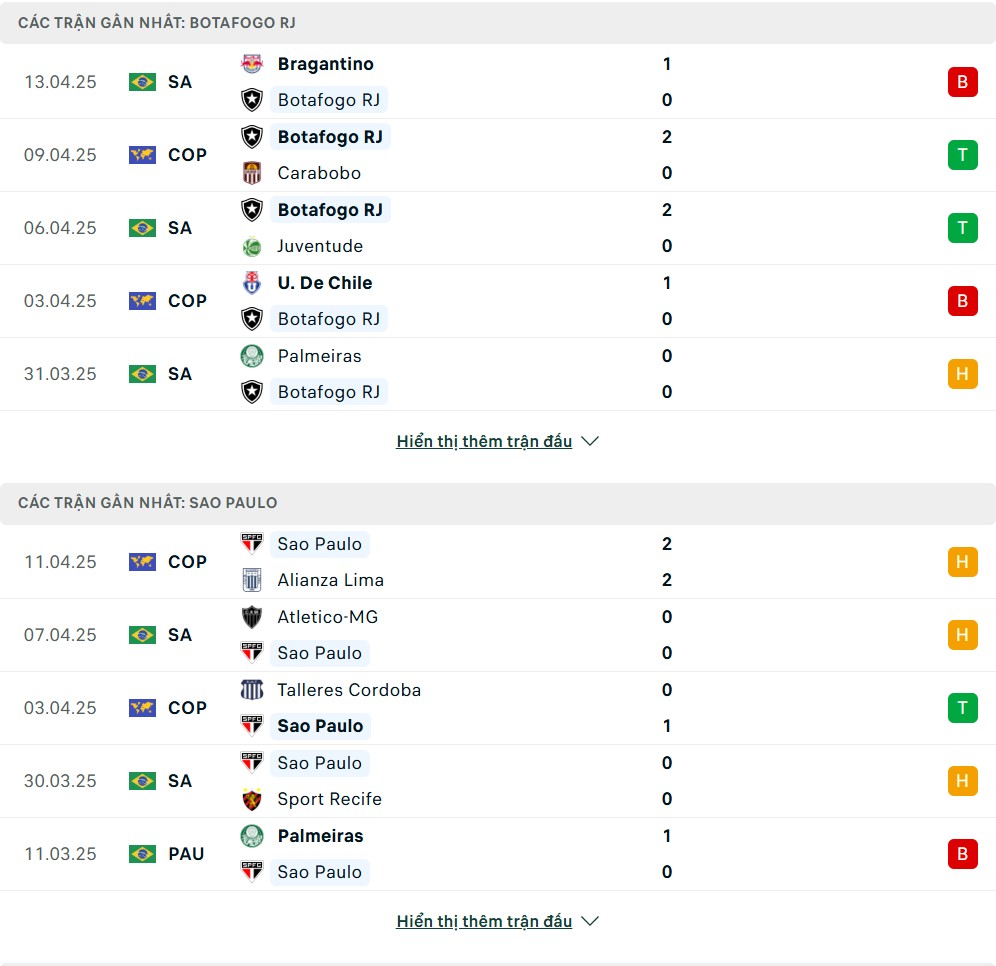Click the Bragantino team logo
The height and width of the screenshot is (966, 996).
[252, 64]
